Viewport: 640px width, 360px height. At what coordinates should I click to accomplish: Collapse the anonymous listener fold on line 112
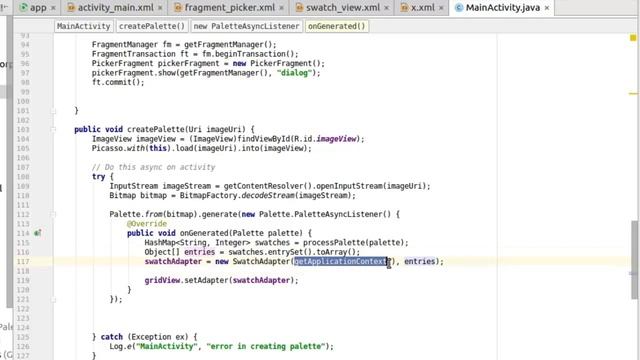pos(53,215)
